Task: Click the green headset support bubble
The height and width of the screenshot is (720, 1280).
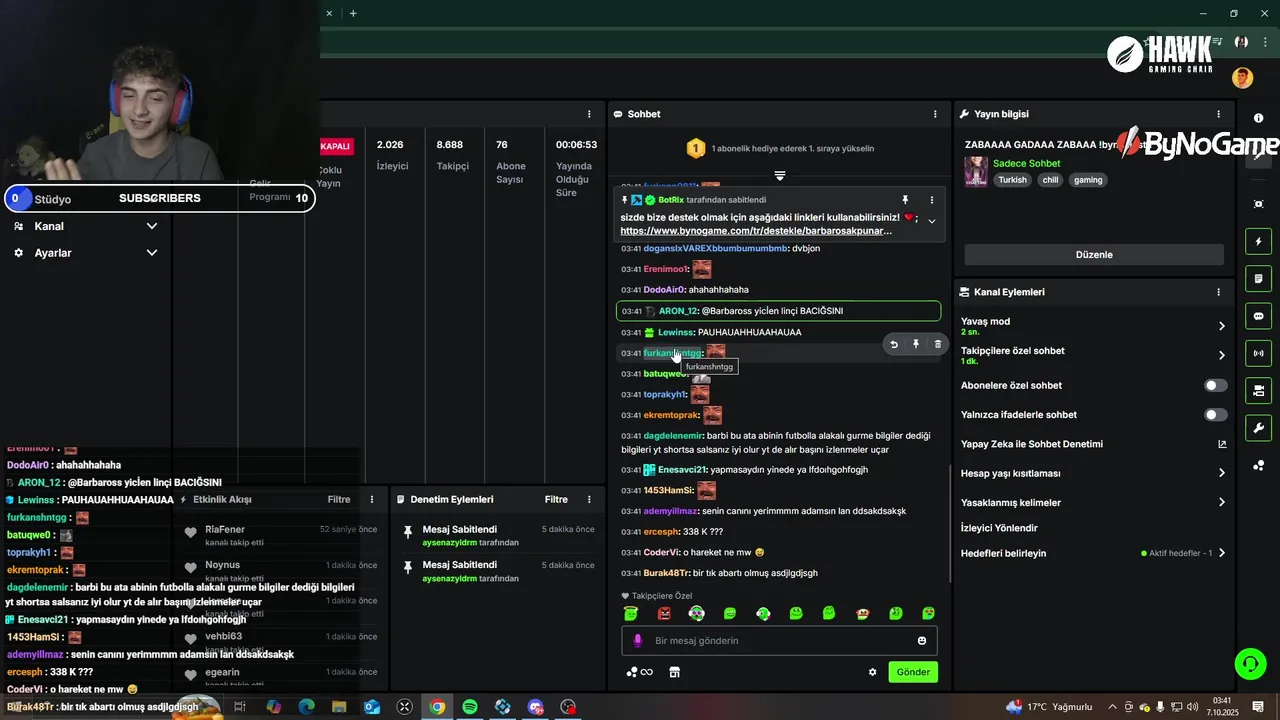Action: pos(1249,663)
